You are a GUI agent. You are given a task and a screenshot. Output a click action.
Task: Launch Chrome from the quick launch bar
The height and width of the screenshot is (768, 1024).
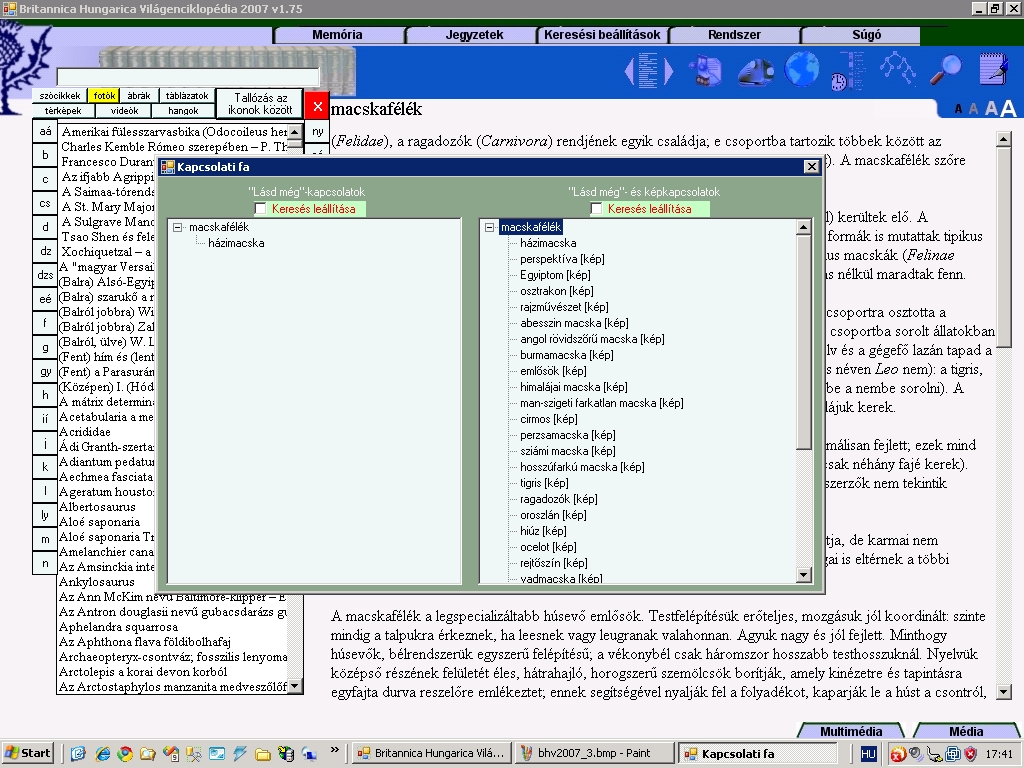(125, 754)
